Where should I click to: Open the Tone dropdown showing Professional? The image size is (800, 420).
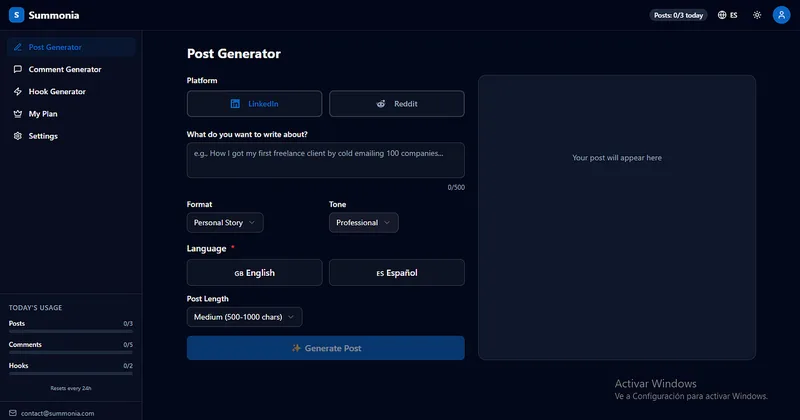point(364,223)
